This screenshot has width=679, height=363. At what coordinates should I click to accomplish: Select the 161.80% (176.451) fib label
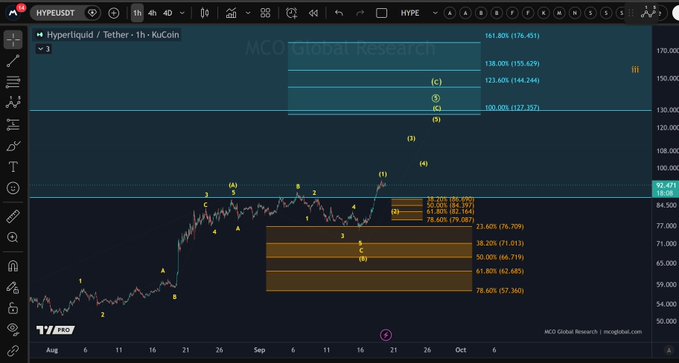(512, 36)
